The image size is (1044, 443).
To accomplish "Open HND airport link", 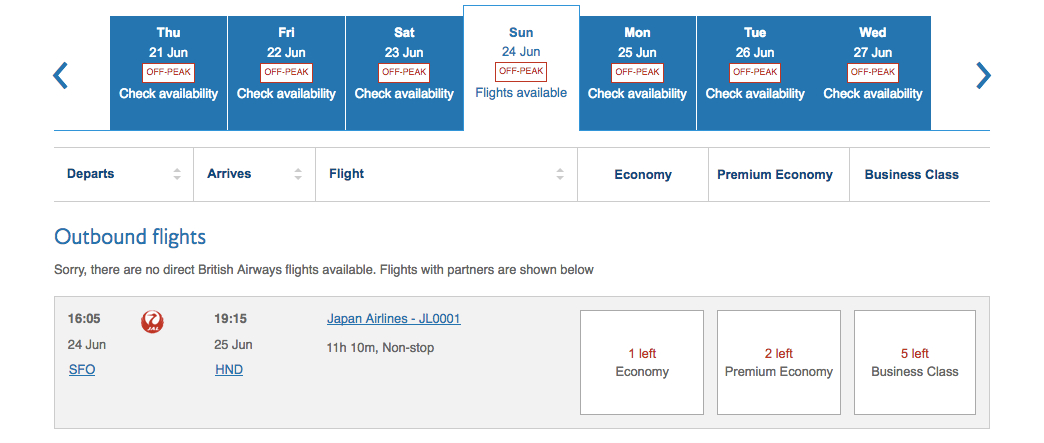I will tap(229, 370).
